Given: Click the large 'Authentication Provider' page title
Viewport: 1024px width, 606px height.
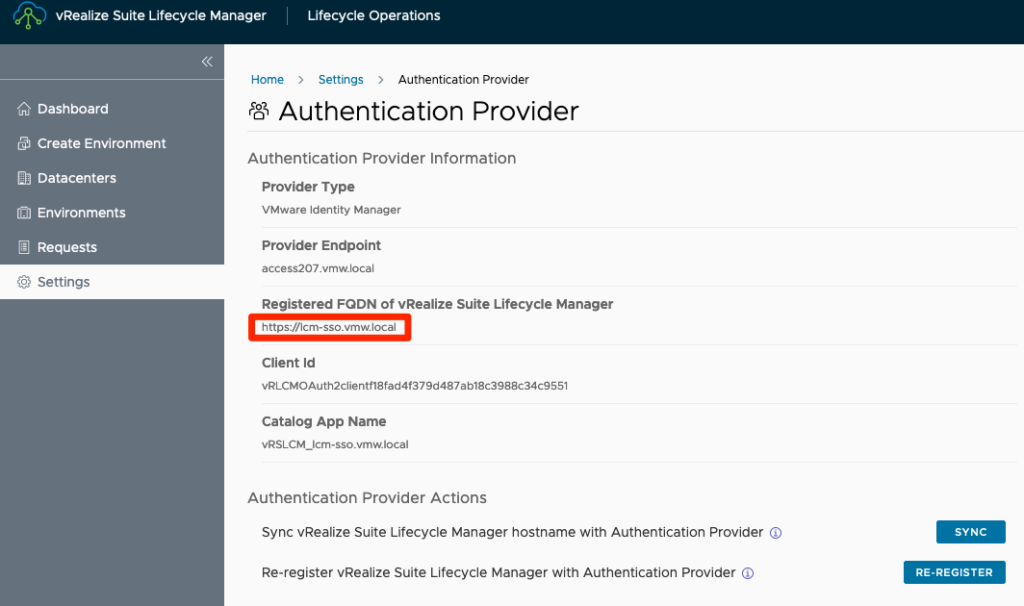Looking at the screenshot, I should pyautogui.click(x=429, y=111).
